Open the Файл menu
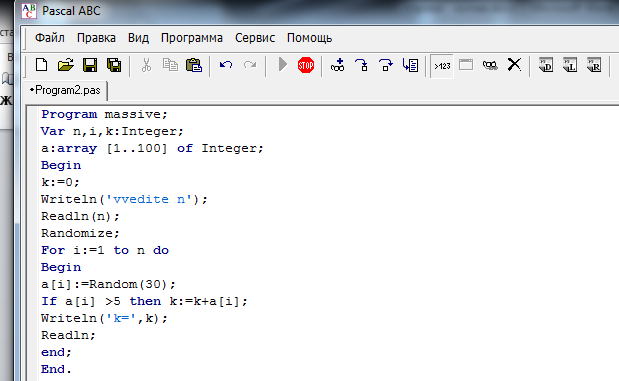 pyautogui.click(x=50, y=38)
